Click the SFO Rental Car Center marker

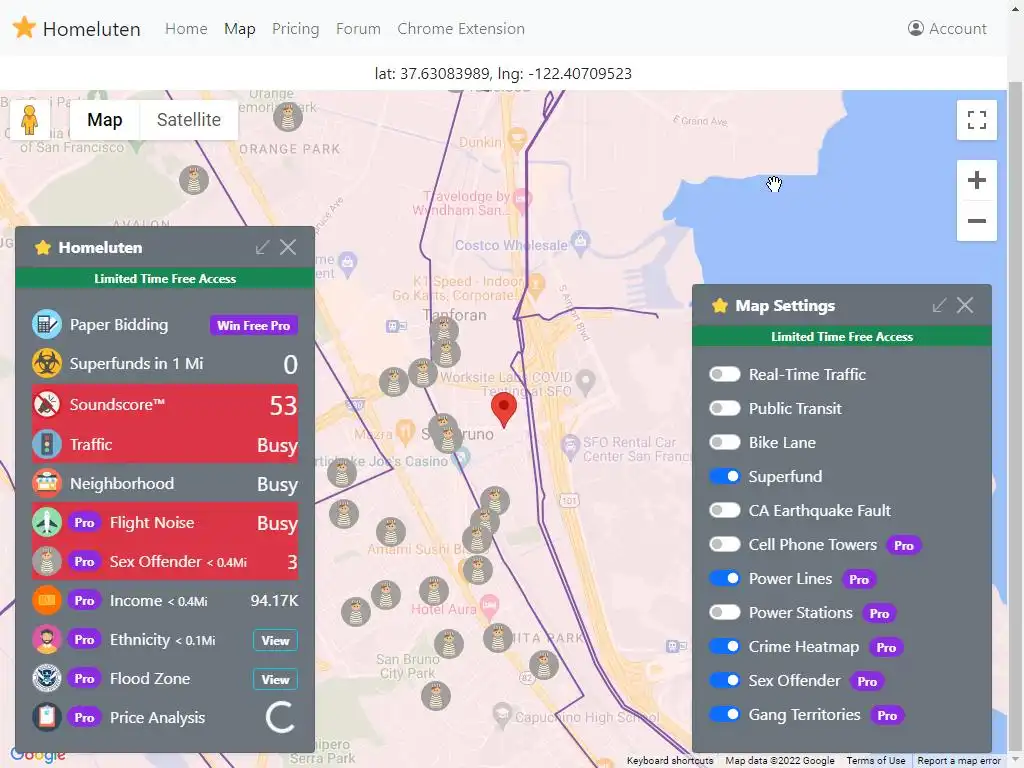pyautogui.click(x=571, y=447)
